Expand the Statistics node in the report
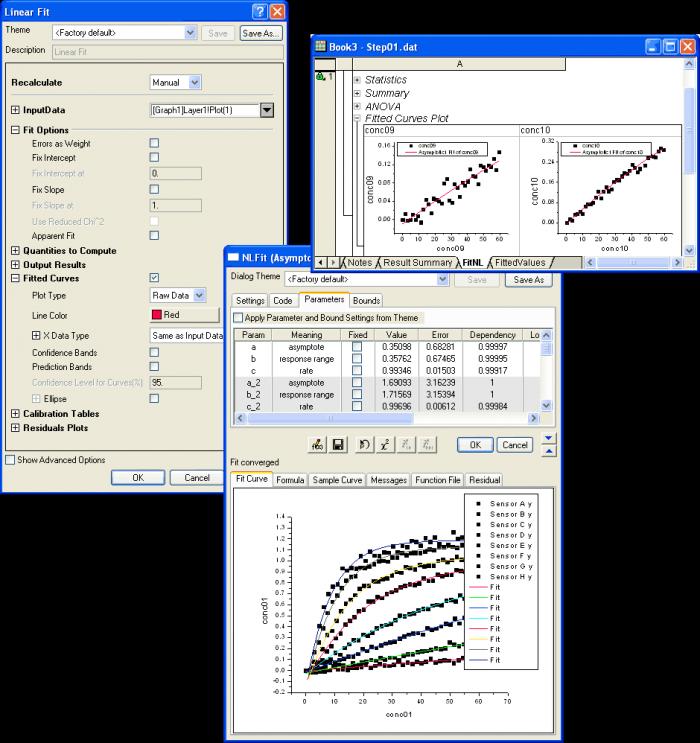Viewport: 700px width, 743px height. pyautogui.click(x=357, y=80)
